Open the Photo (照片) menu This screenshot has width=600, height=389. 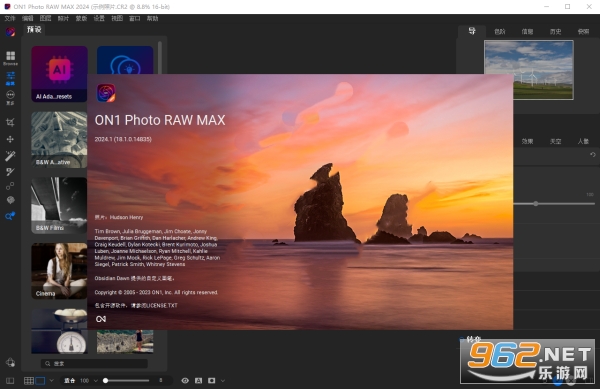pos(63,18)
